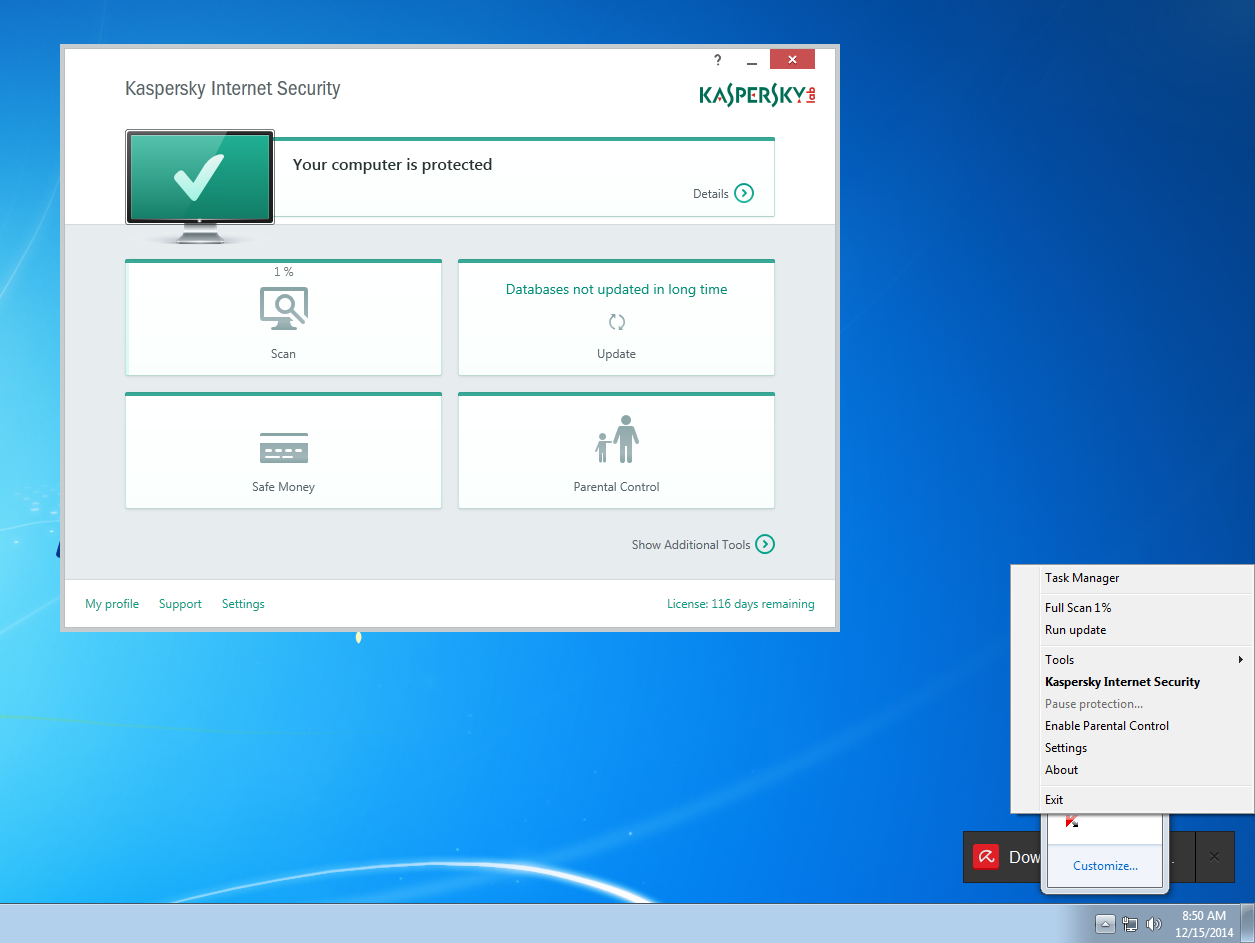Click the Safe Money tile label
1255x943 pixels.
pyautogui.click(x=283, y=487)
